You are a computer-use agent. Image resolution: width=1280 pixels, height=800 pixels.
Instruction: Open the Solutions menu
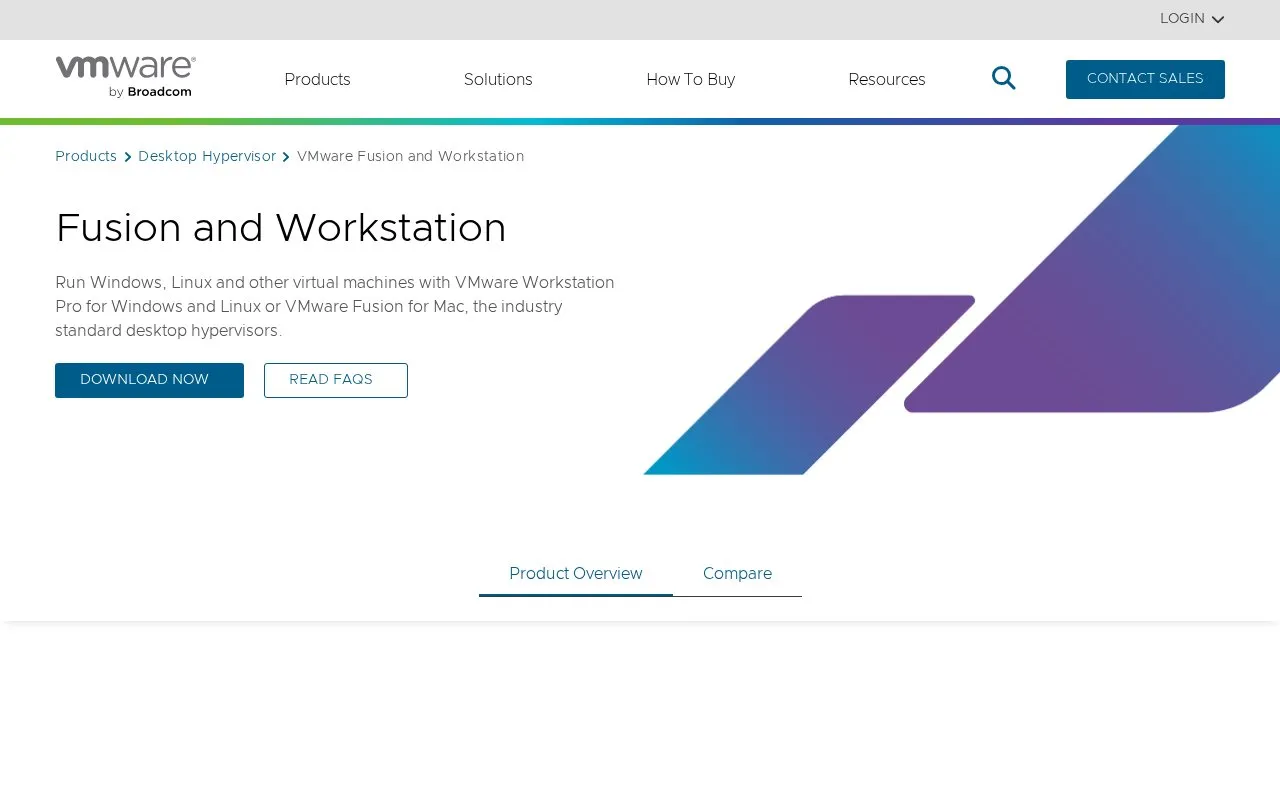pos(498,80)
